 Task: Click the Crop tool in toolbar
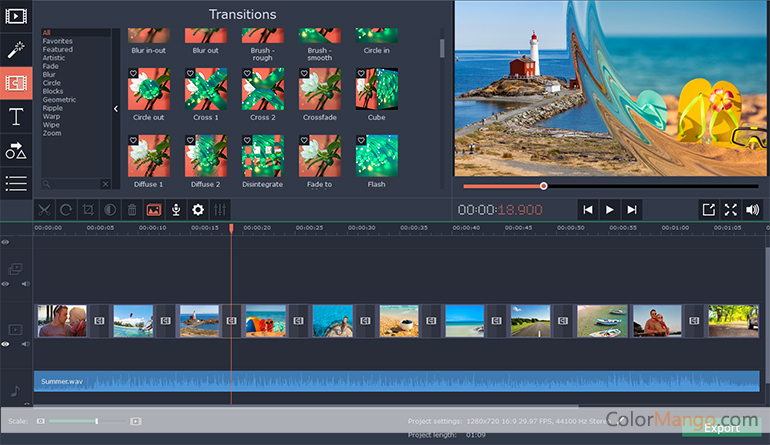pyautogui.click(x=88, y=210)
